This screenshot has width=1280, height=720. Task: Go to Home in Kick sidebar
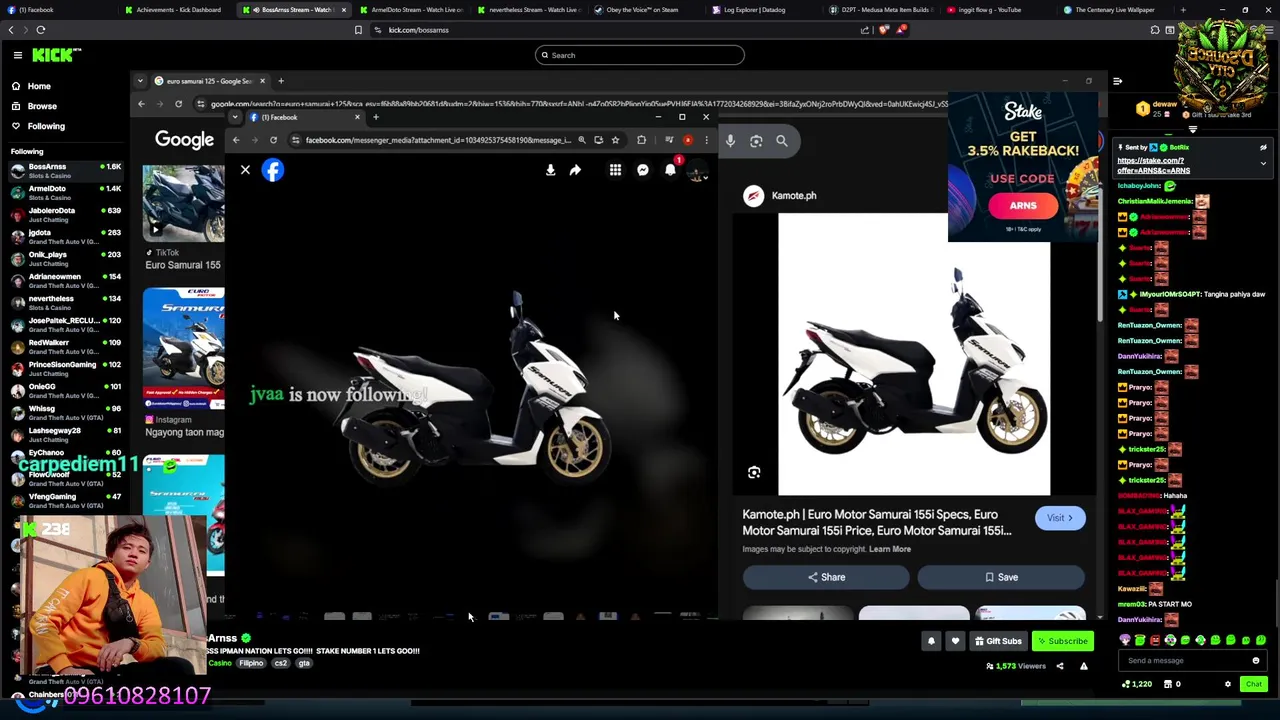click(39, 86)
